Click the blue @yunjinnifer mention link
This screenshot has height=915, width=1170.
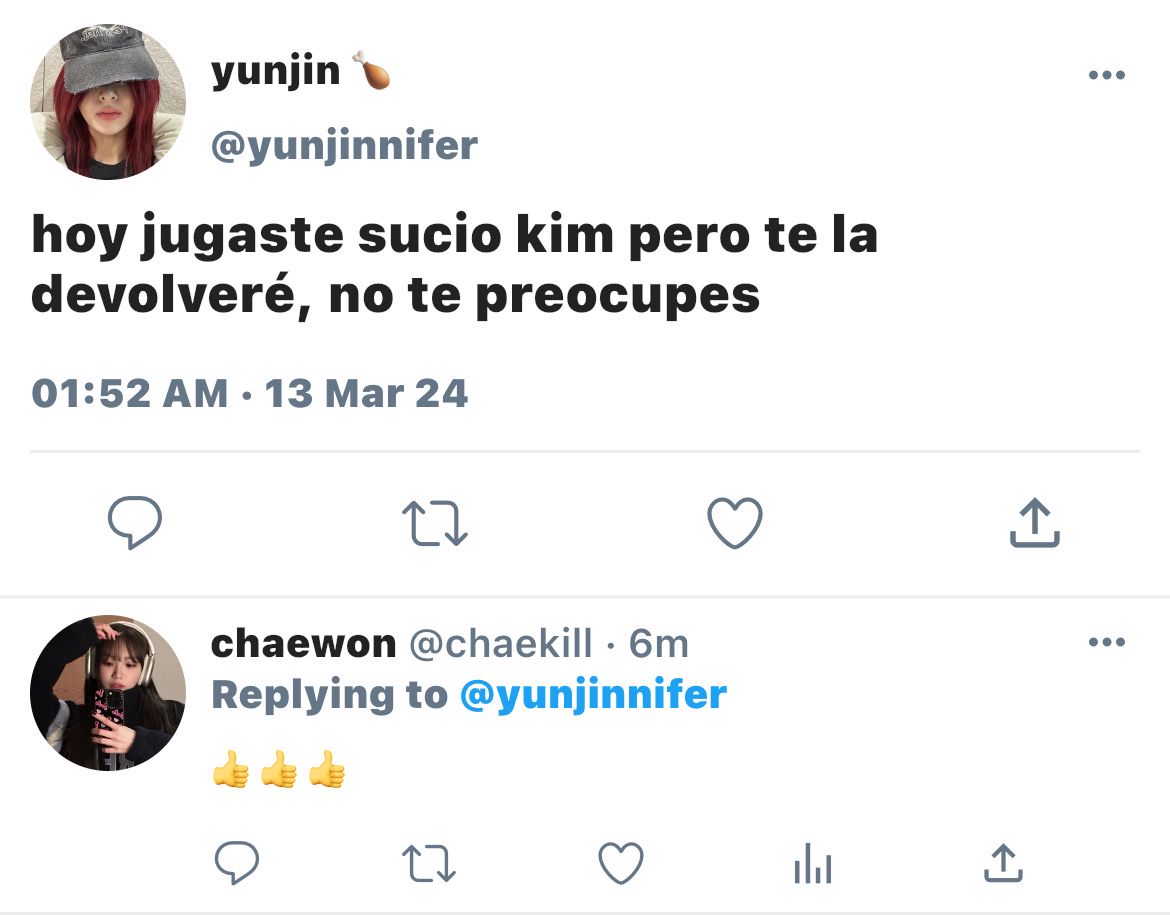(x=593, y=695)
